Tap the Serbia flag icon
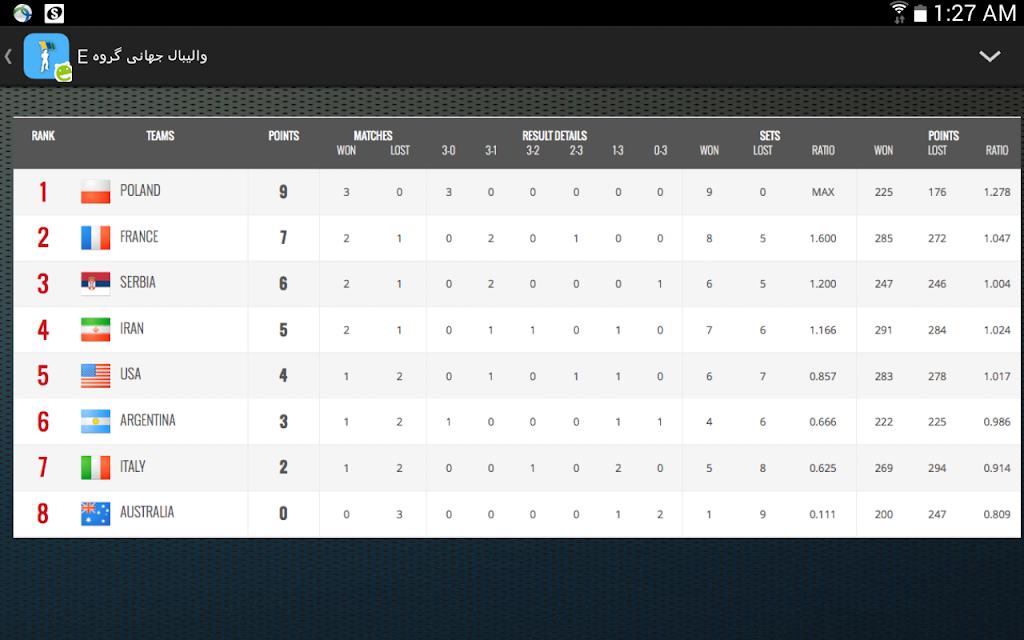1024x640 pixels. [95, 283]
